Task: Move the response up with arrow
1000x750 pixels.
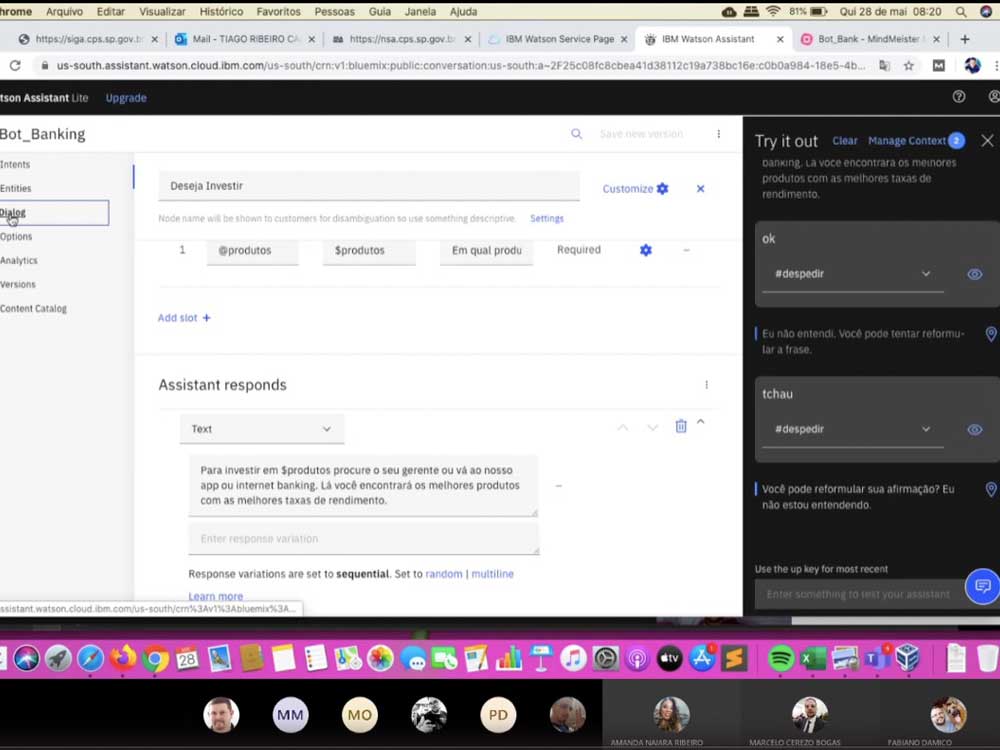Action: [623, 428]
